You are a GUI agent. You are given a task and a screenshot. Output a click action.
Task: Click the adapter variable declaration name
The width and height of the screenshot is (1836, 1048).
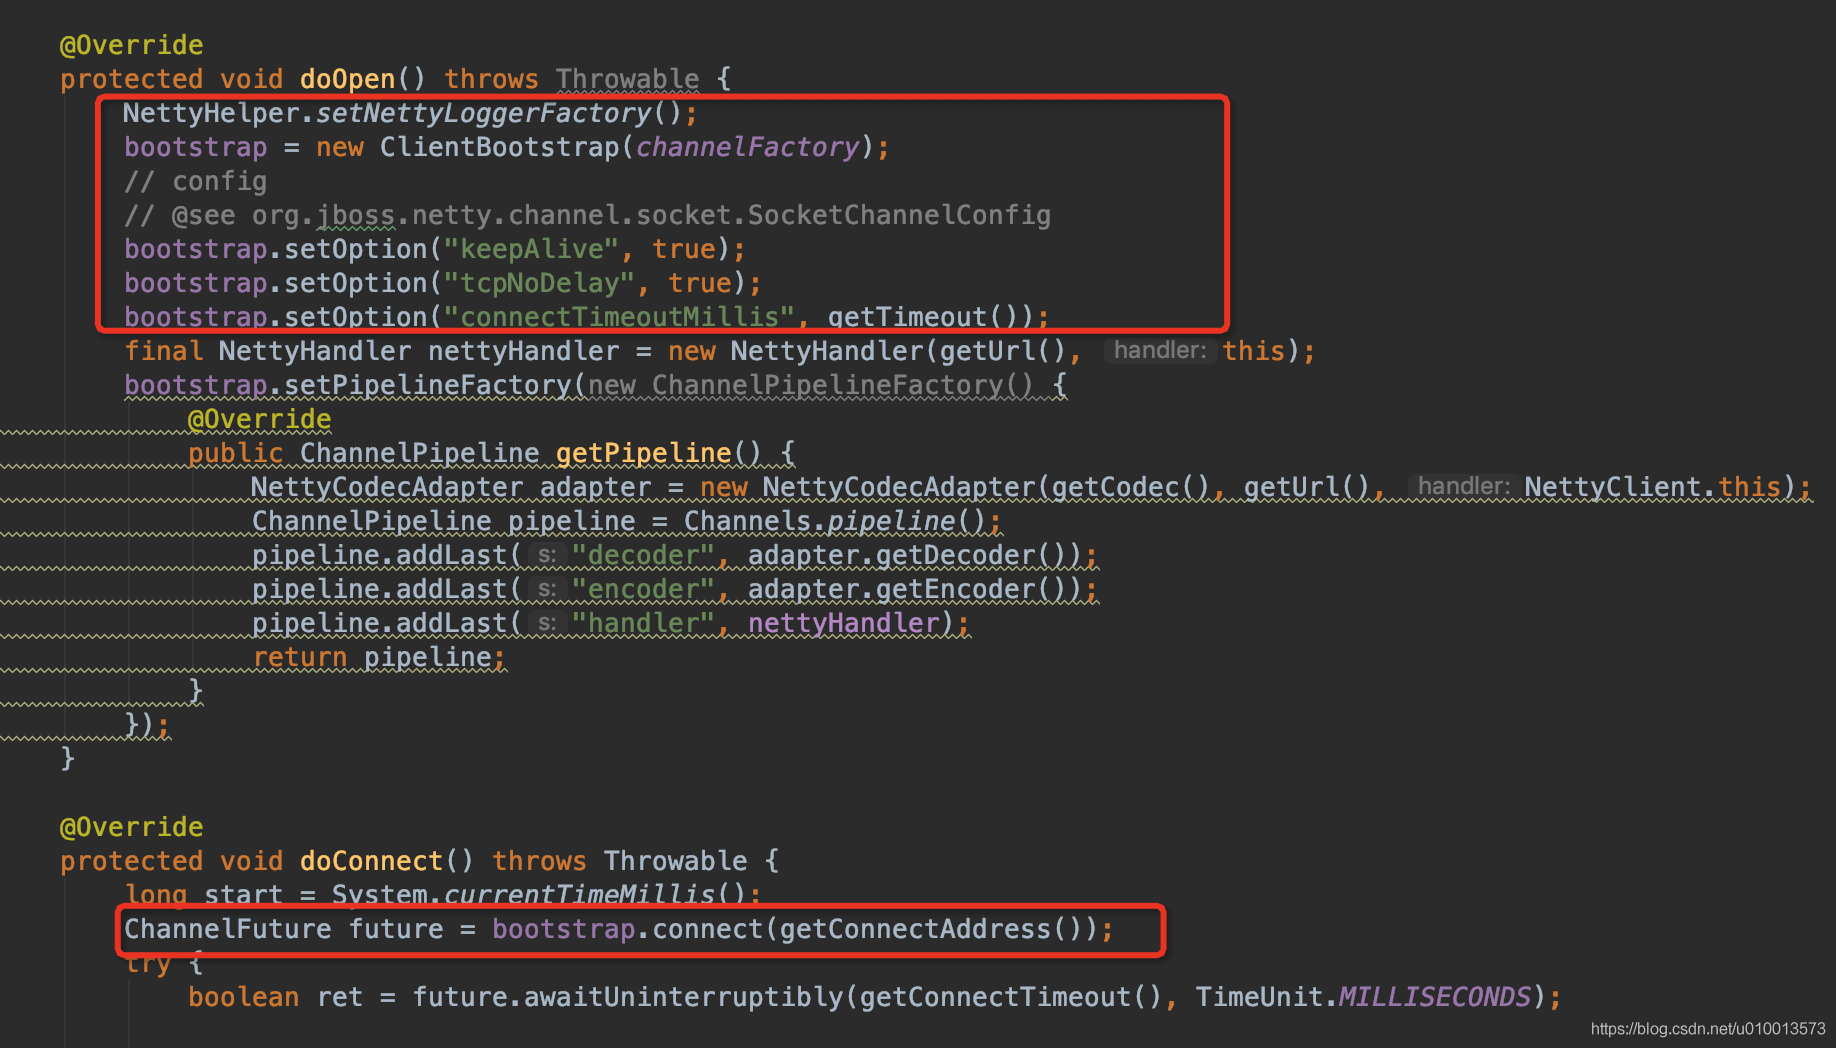[x=595, y=487]
